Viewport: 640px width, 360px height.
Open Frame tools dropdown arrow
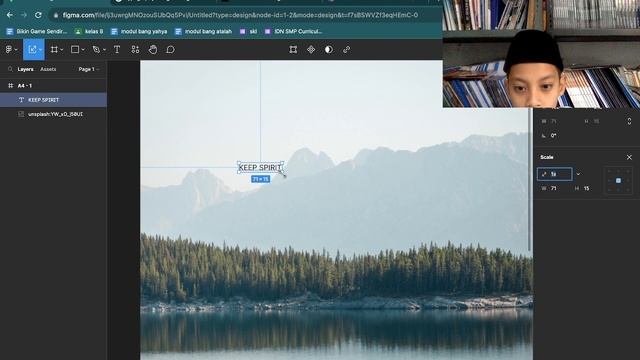[62, 50]
